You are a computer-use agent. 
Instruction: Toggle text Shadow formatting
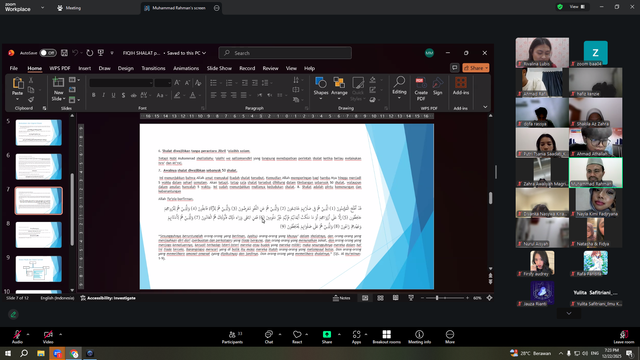click(x=123, y=96)
